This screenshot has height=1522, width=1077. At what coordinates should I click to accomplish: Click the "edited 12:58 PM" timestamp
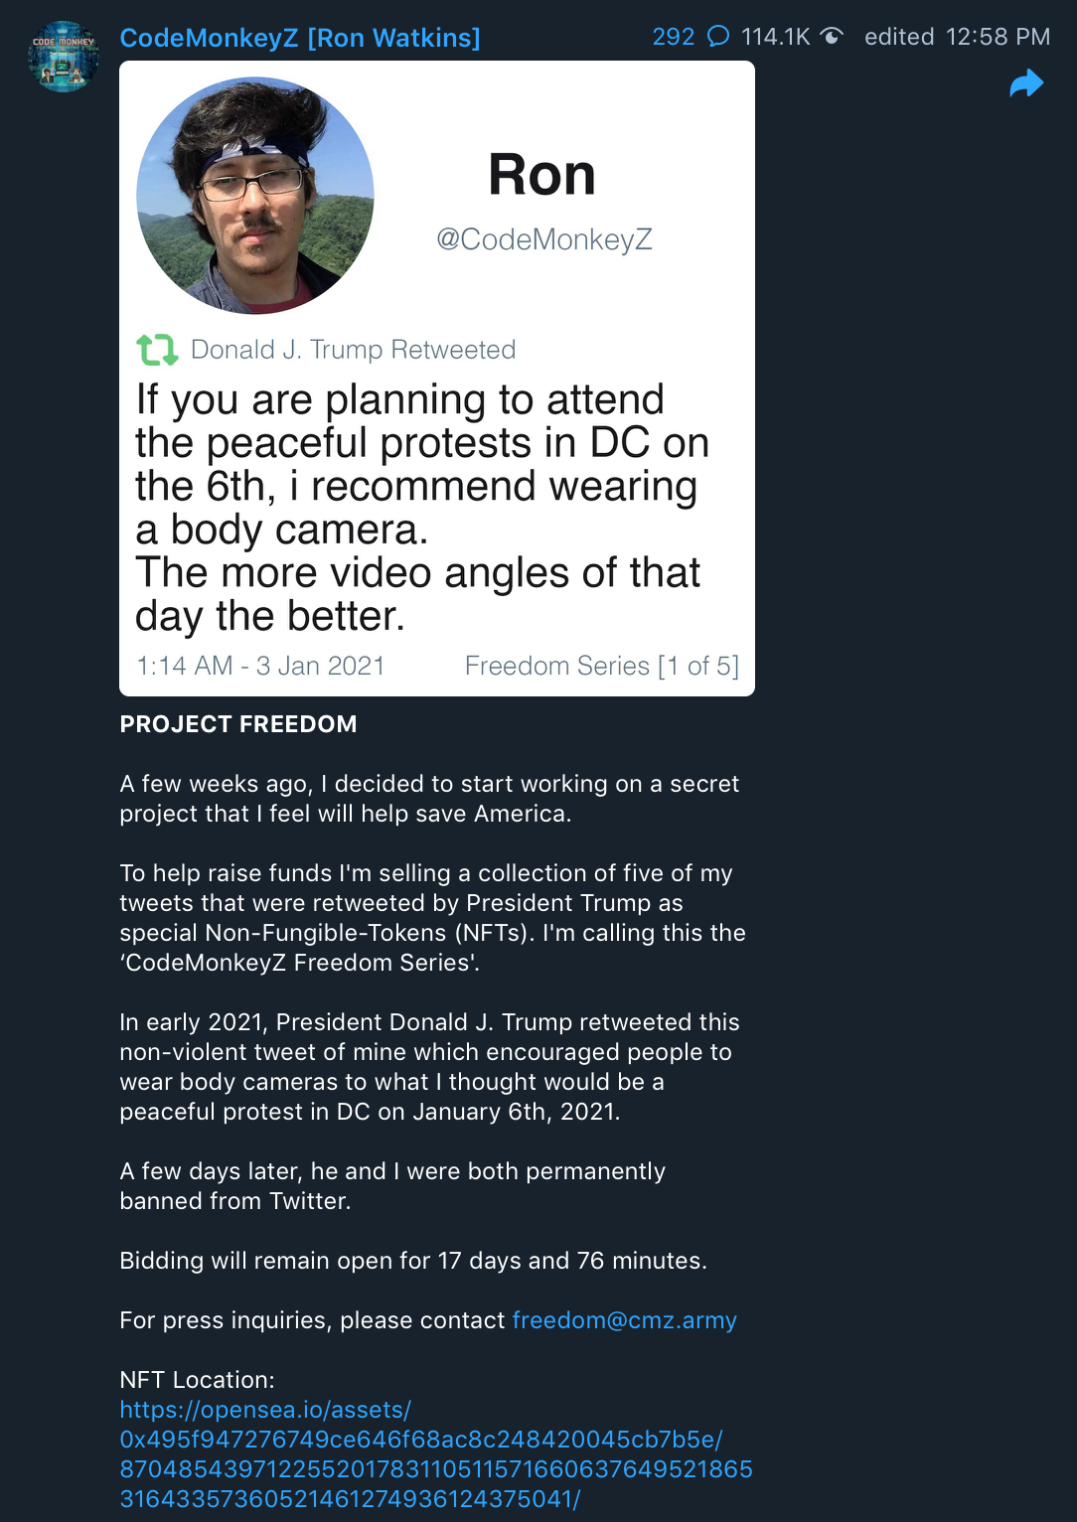[x=957, y=37]
